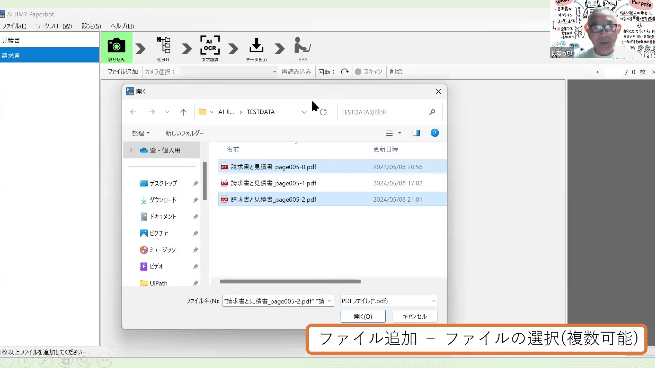Screen dimensions: 655x368
Task: Select file page005-1.pdf
Action: [x=332, y=183]
